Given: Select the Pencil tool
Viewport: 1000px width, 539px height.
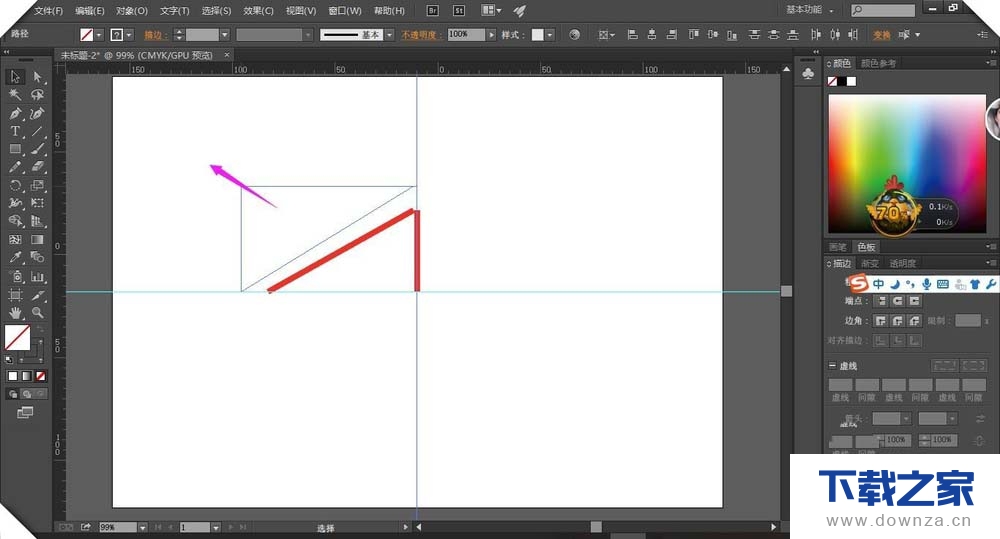Looking at the screenshot, I should [x=15, y=166].
